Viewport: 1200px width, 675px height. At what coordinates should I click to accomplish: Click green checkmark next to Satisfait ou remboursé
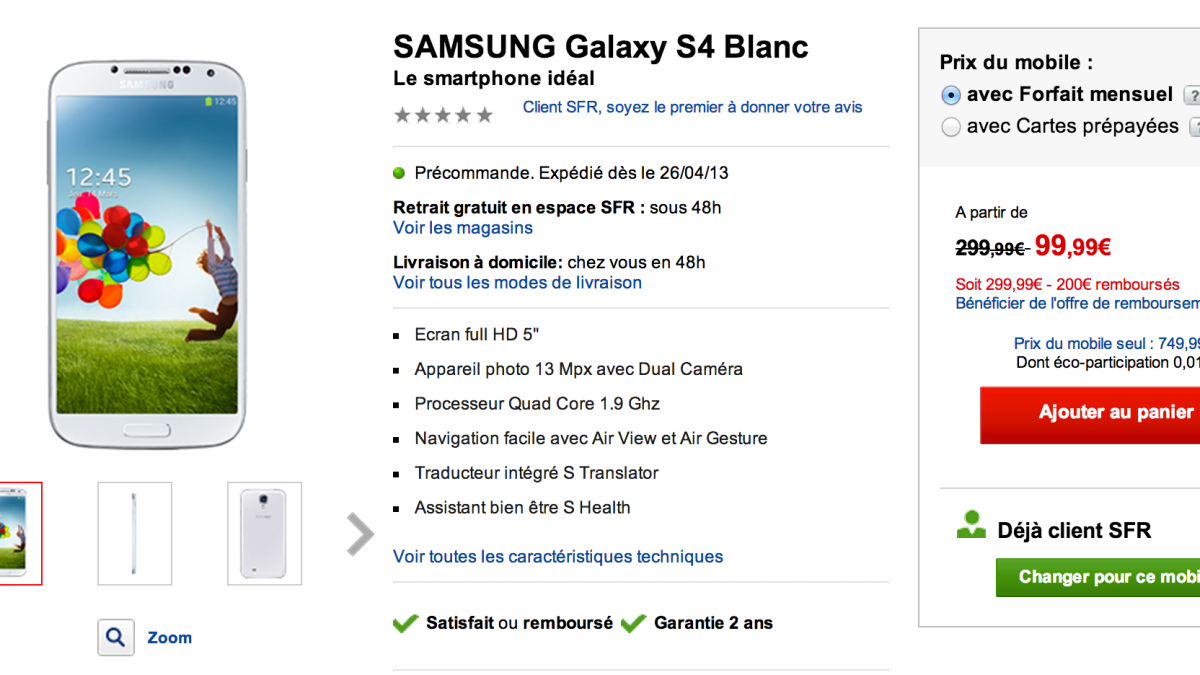click(405, 623)
